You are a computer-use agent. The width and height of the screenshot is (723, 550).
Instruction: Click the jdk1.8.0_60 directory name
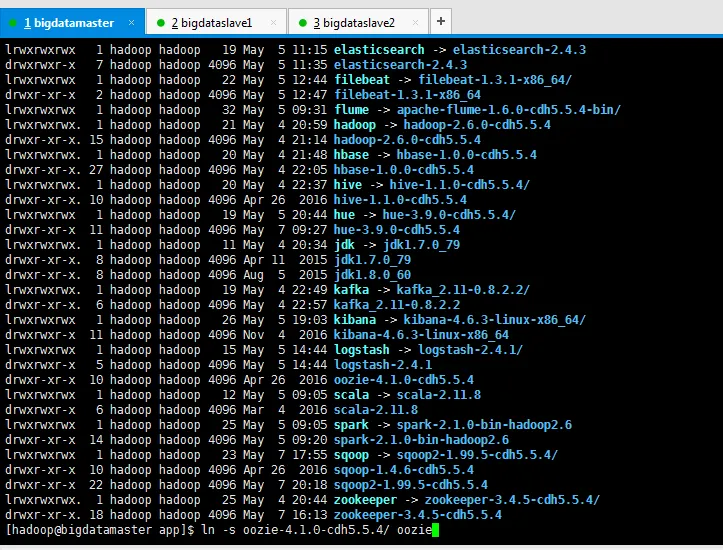[372, 275]
